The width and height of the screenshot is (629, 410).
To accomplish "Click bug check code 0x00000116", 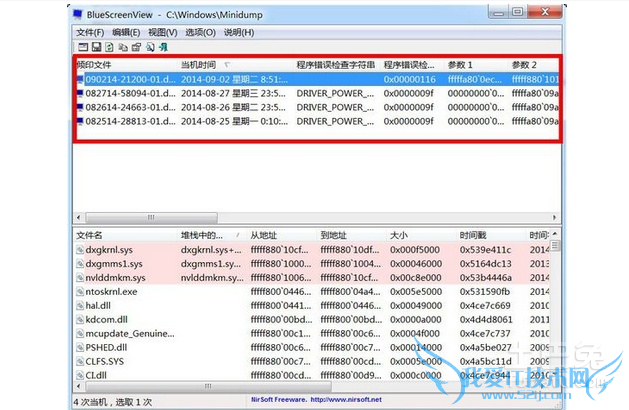I will tap(410, 79).
